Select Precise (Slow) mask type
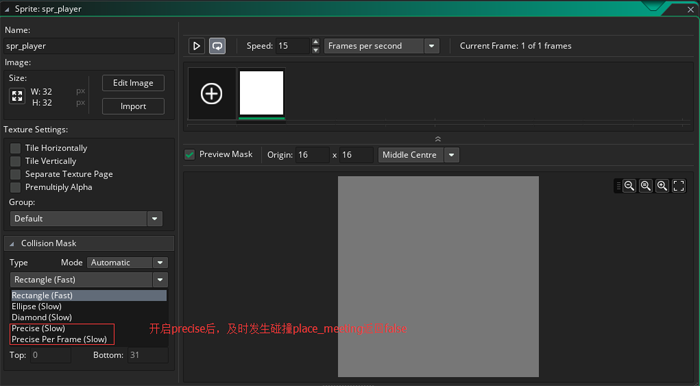 click(89, 328)
